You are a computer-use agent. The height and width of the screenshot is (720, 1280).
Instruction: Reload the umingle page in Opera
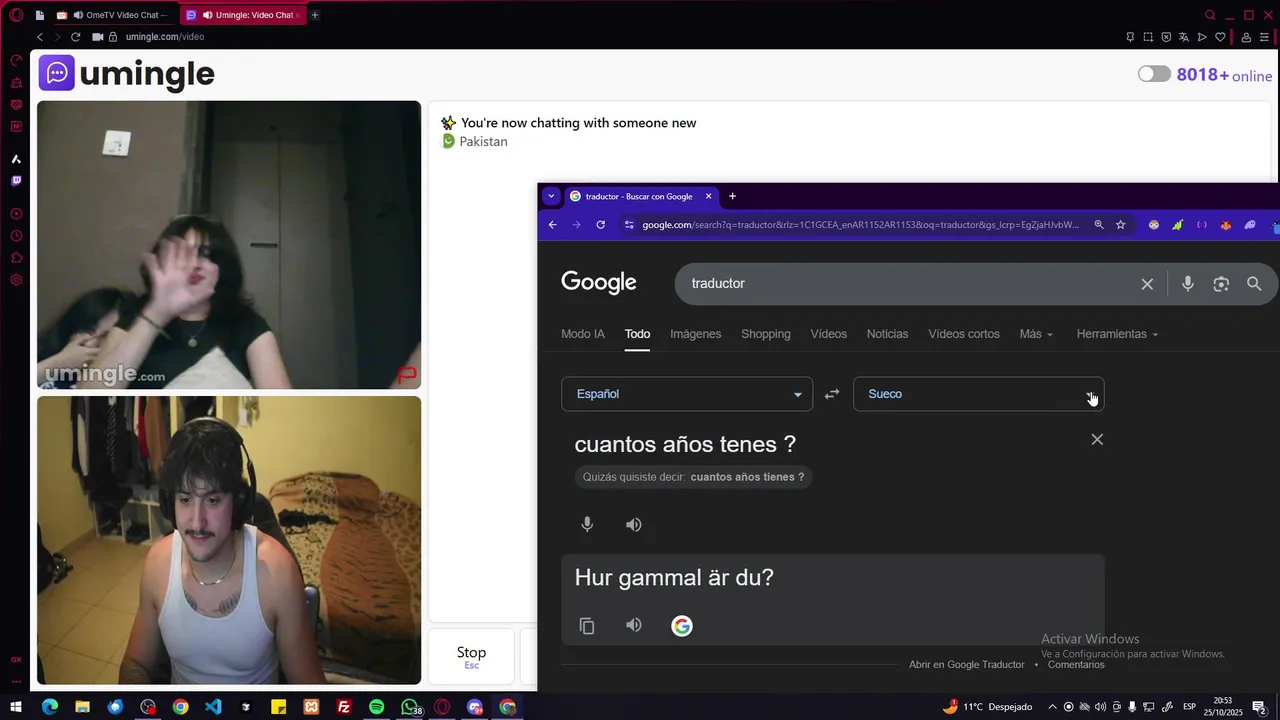(75, 37)
